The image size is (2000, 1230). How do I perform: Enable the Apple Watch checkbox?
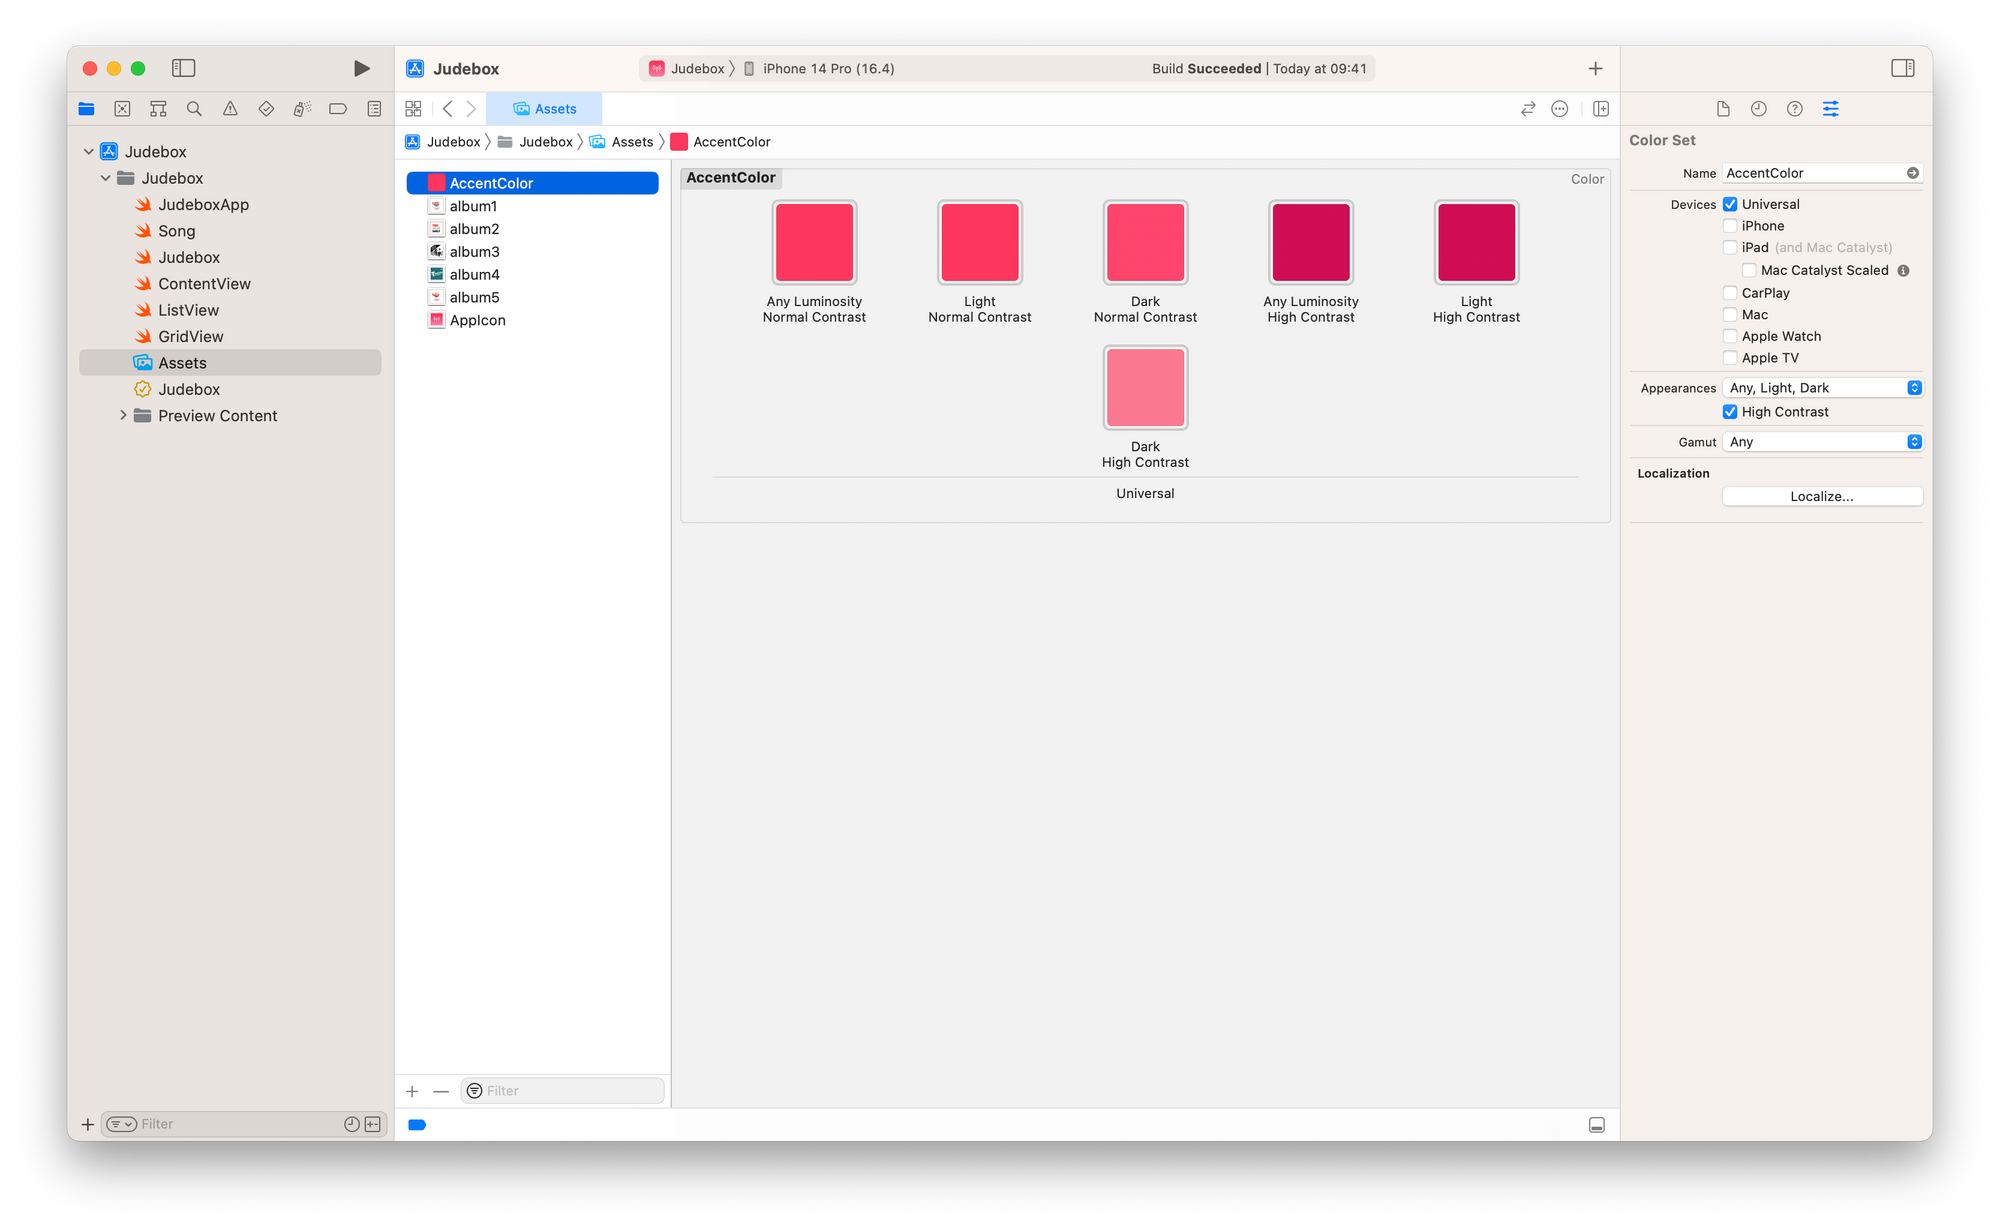(x=1730, y=336)
